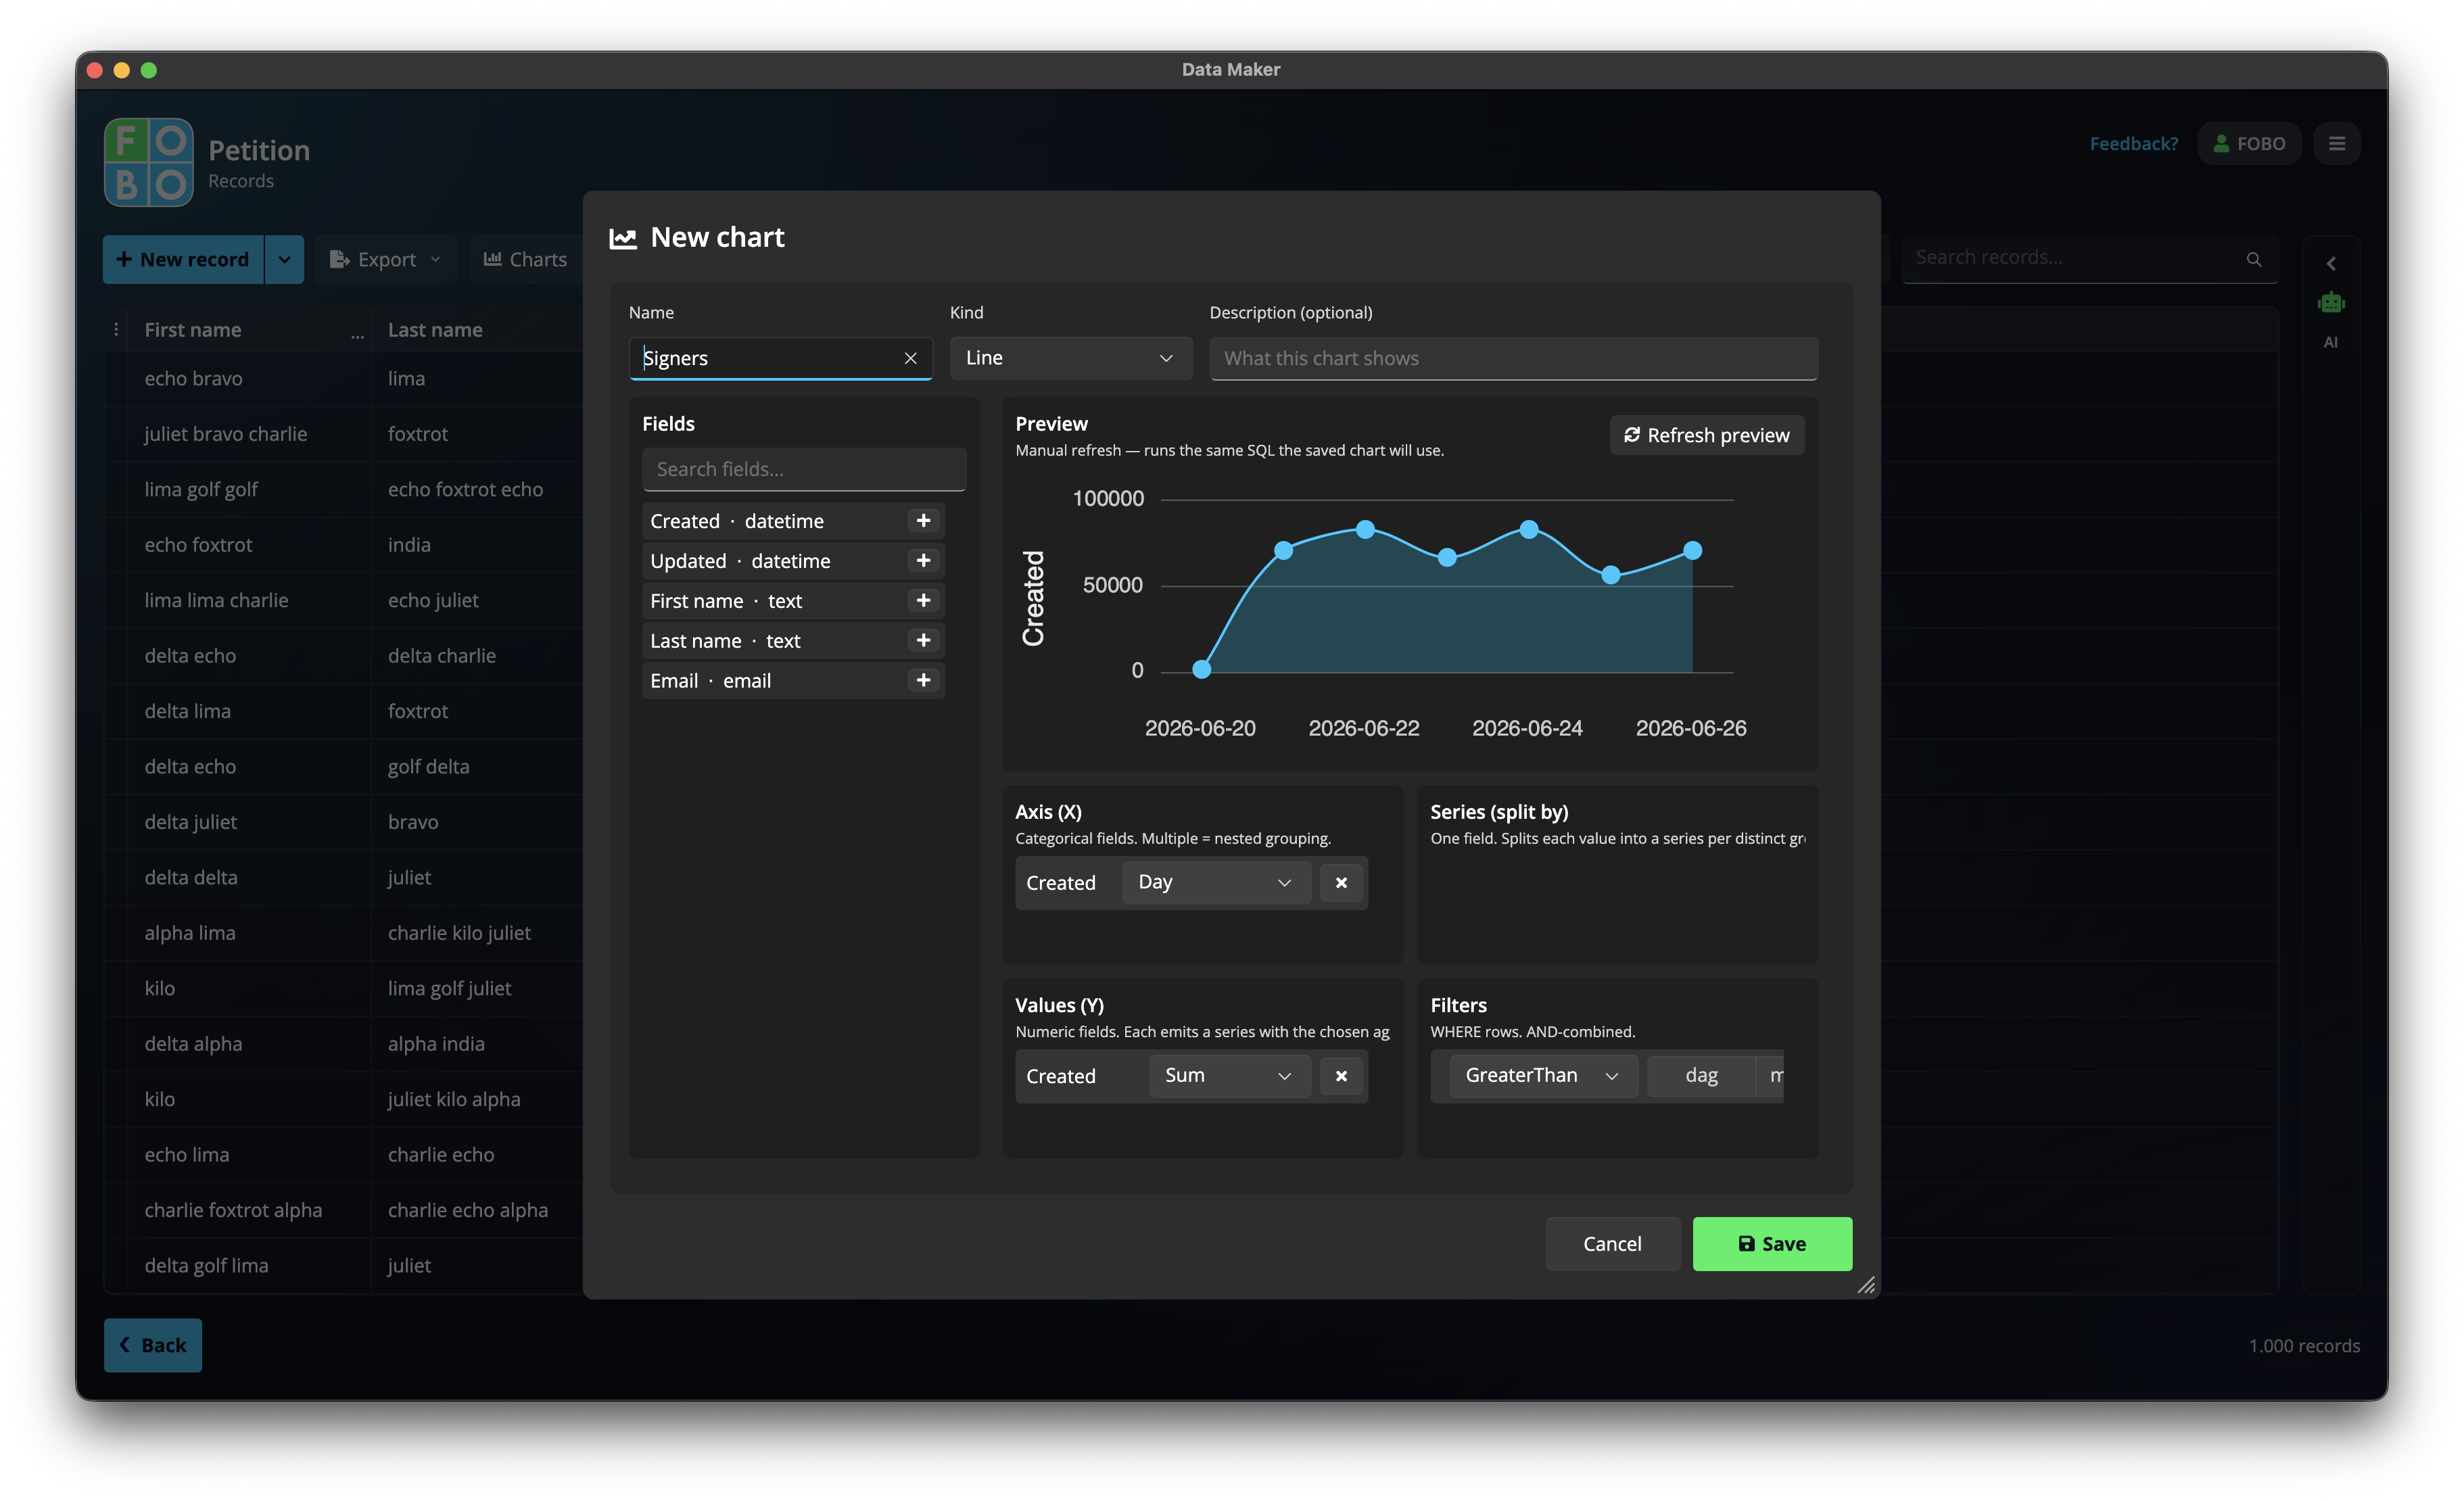
Task: Click the yellow minimize window button
Action: click(122, 70)
